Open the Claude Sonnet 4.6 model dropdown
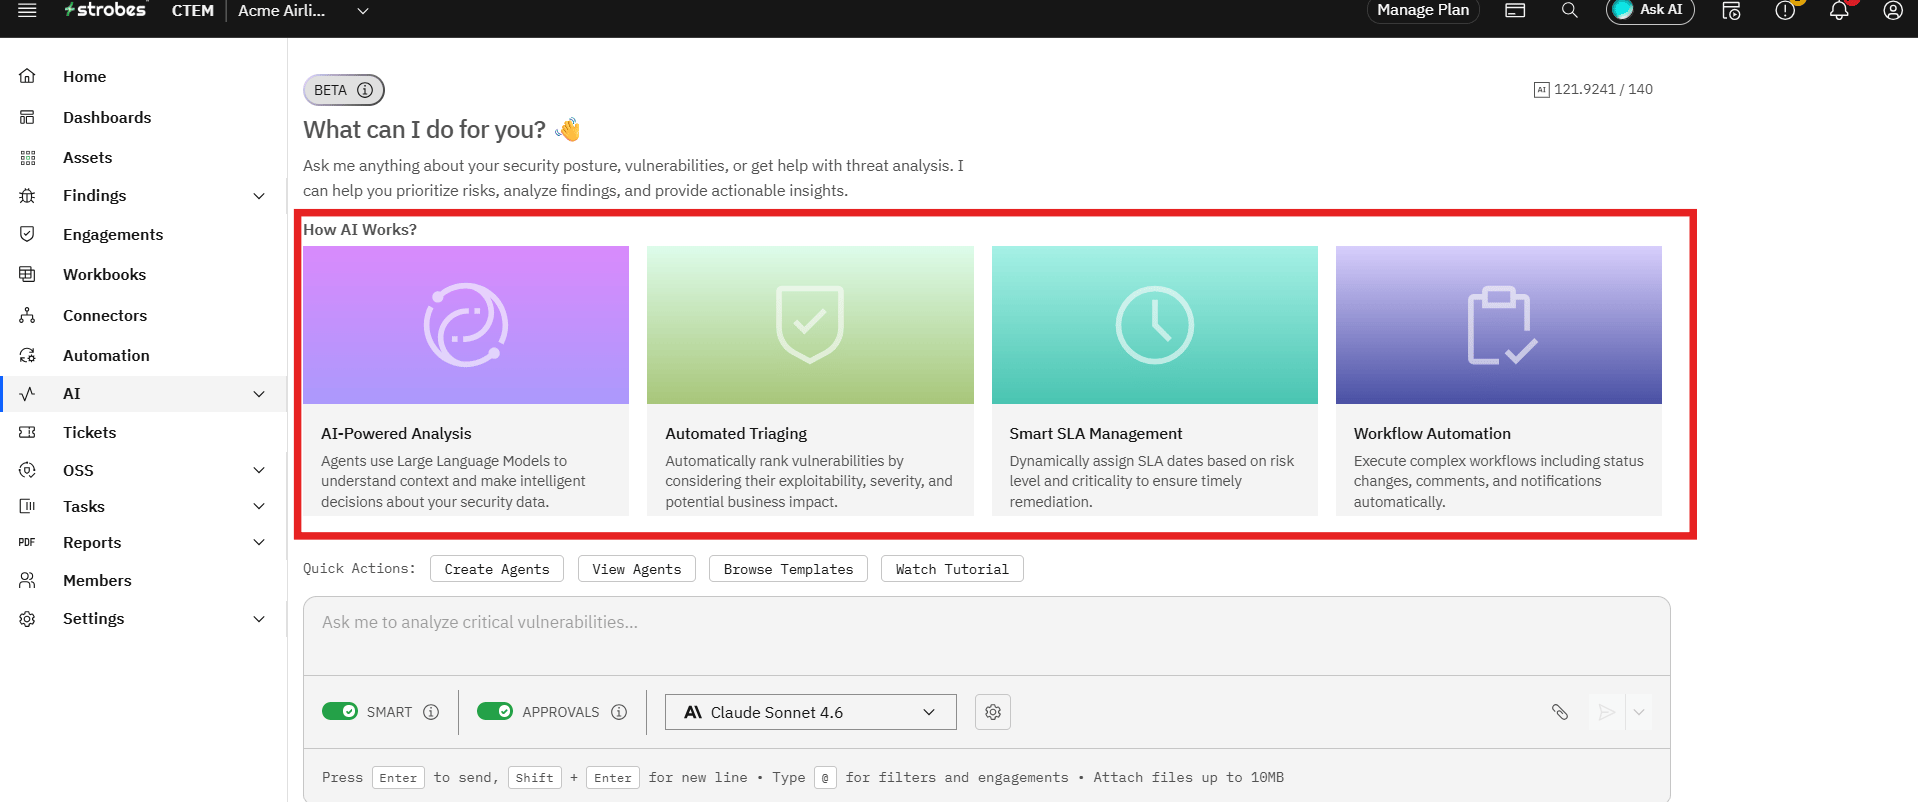Screen dimensions: 1918x802 coord(810,712)
